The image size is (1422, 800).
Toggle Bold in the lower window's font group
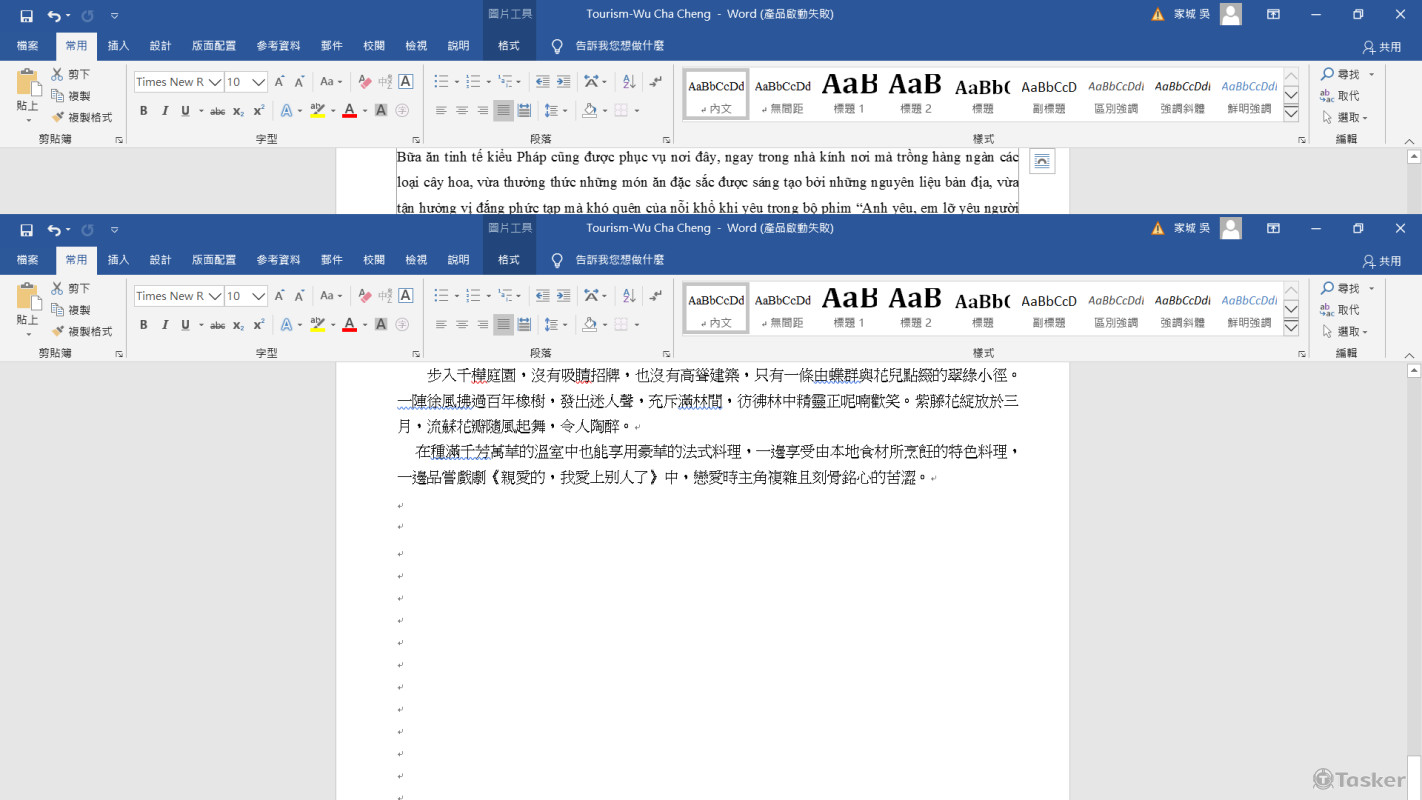pos(143,324)
